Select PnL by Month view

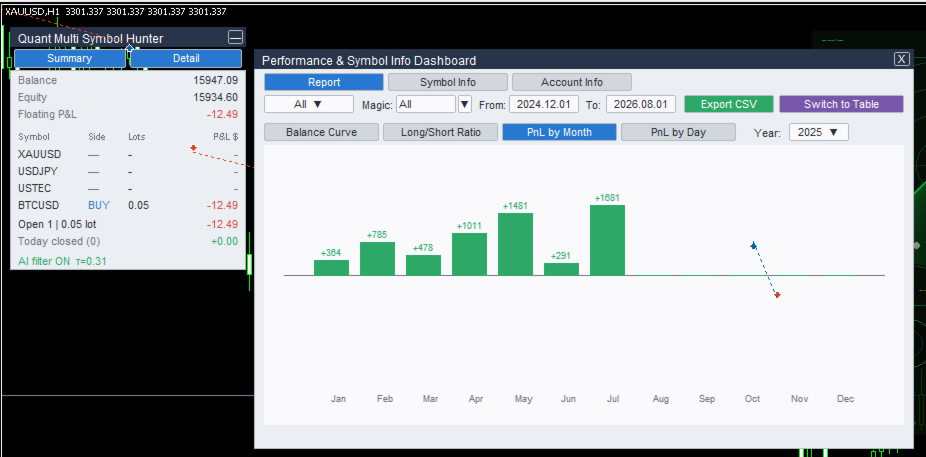(x=559, y=132)
